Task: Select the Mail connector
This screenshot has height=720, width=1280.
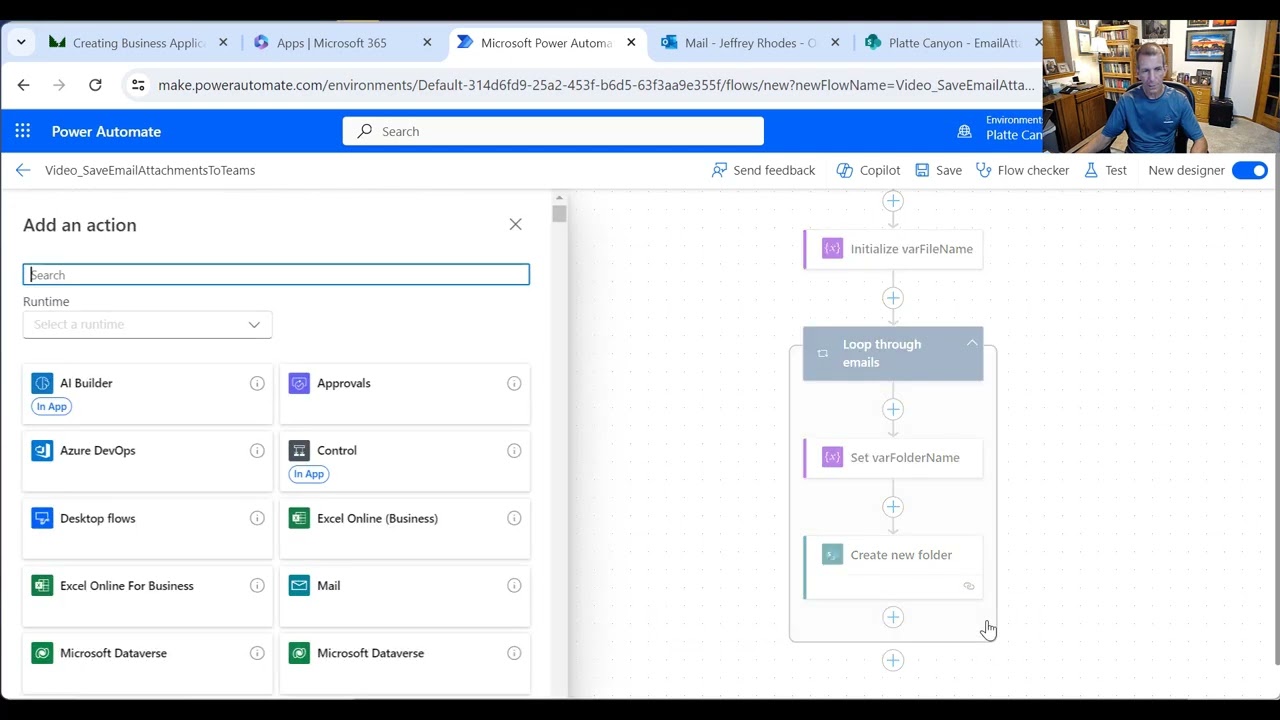Action: click(405, 597)
